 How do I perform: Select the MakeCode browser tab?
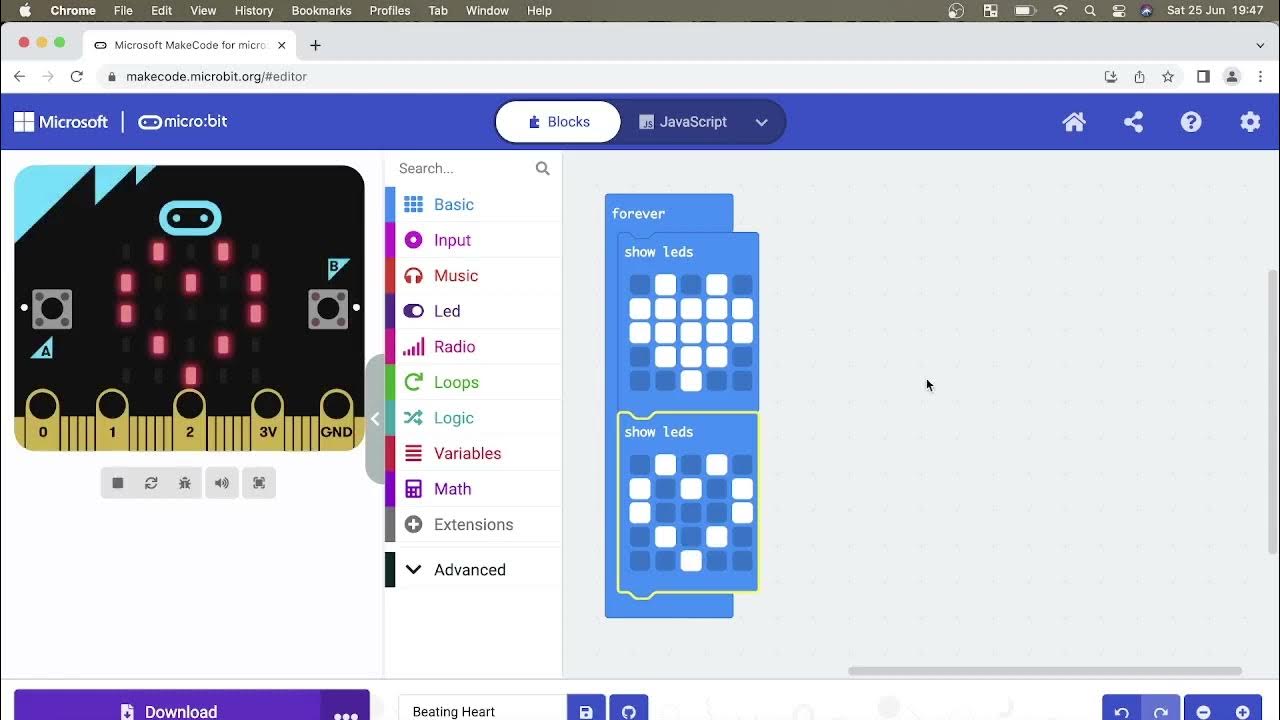(x=190, y=45)
